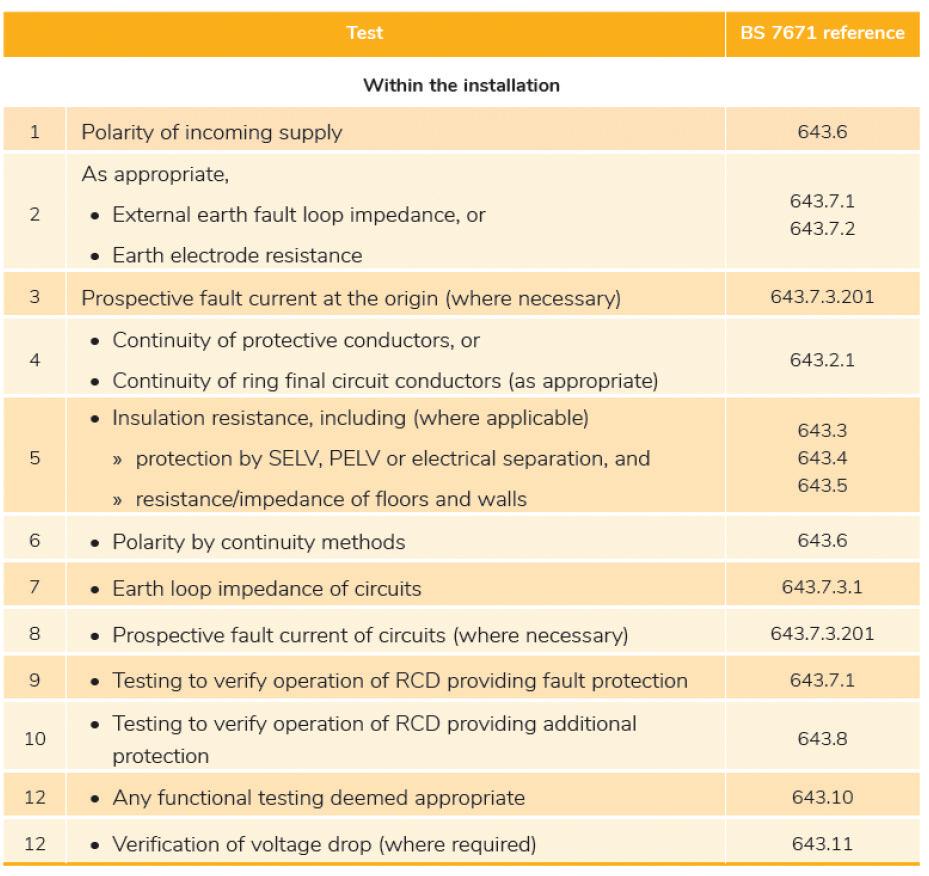Click the 643.11 voltage drop reference

[x=822, y=844]
